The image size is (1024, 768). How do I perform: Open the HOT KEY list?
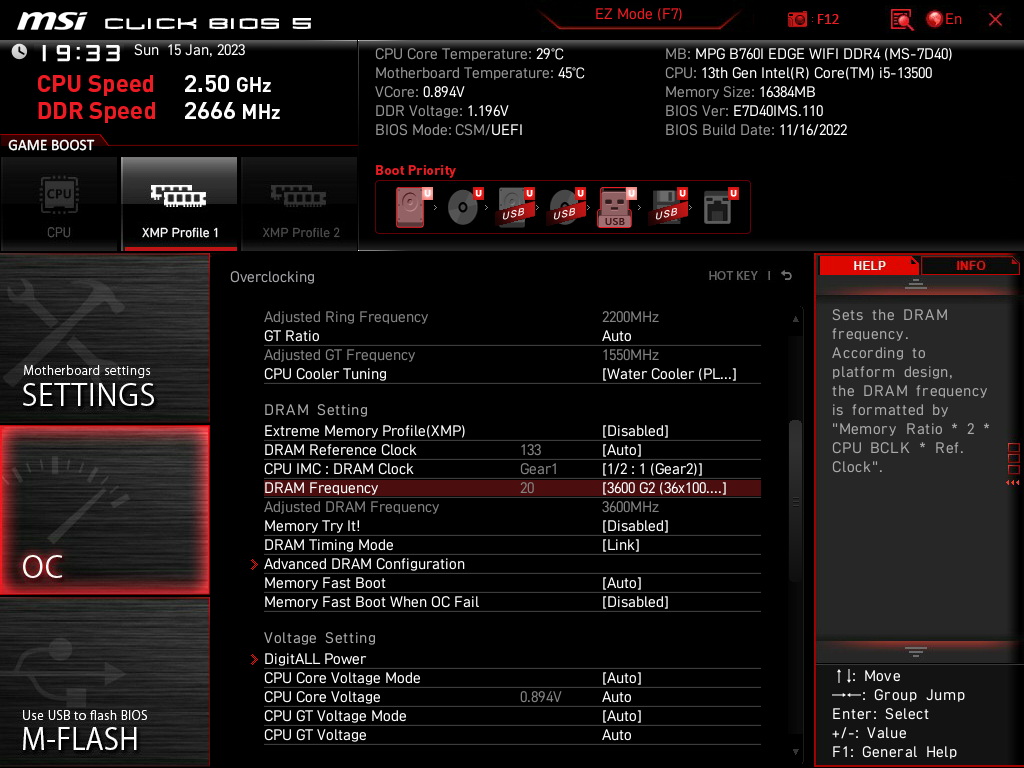coord(733,276)
